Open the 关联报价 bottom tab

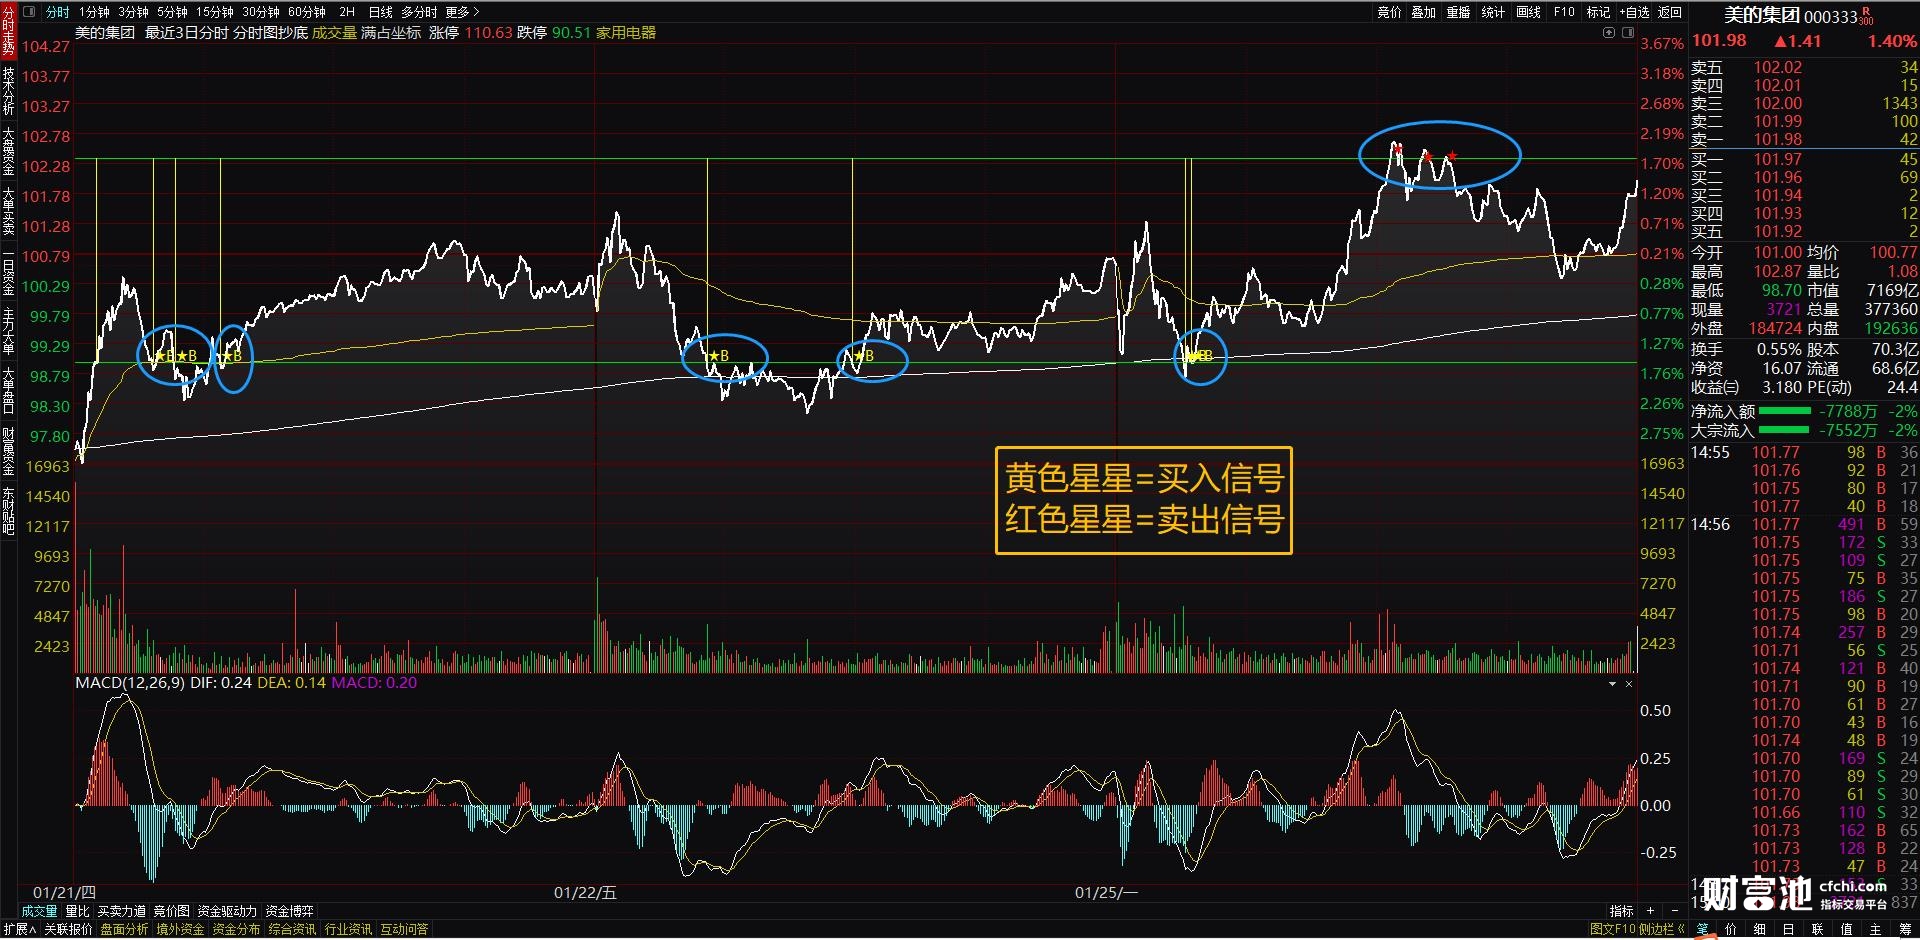click(68, 929)
